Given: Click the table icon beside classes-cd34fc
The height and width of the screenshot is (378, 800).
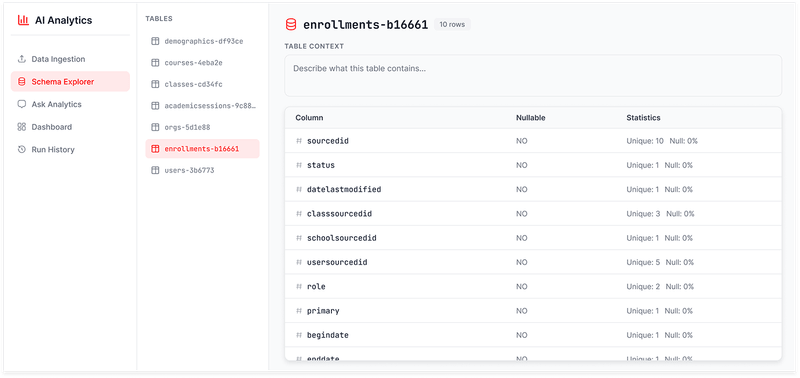Looking at the screenshot, I should pyautogui.click(x=155, y=84).
